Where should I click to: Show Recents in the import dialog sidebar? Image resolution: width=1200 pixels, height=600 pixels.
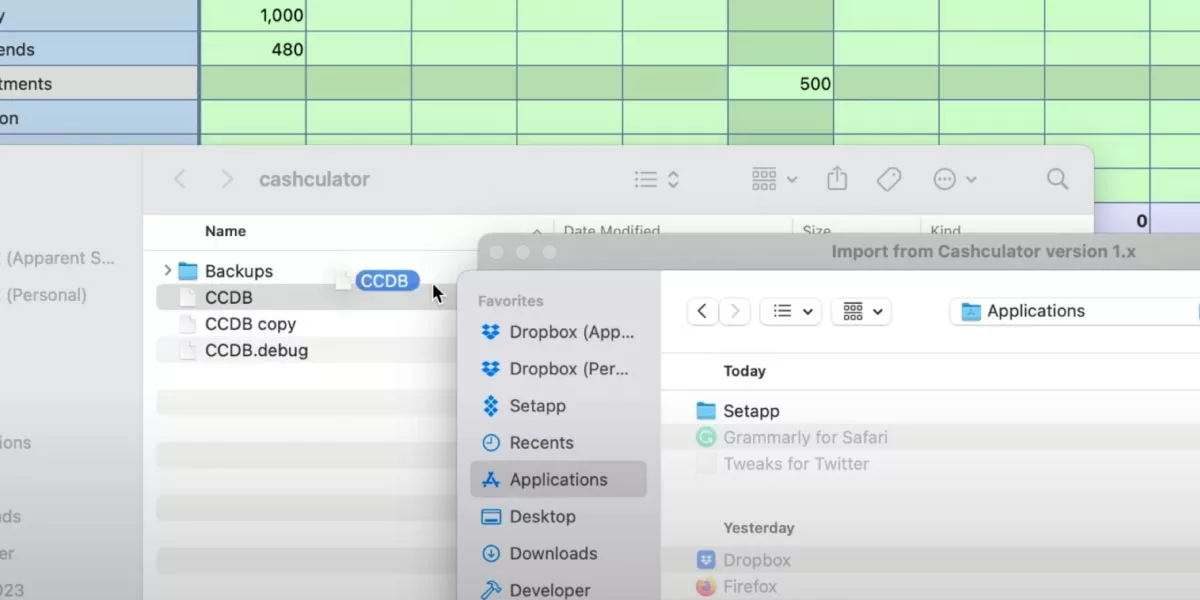(558, 443)
